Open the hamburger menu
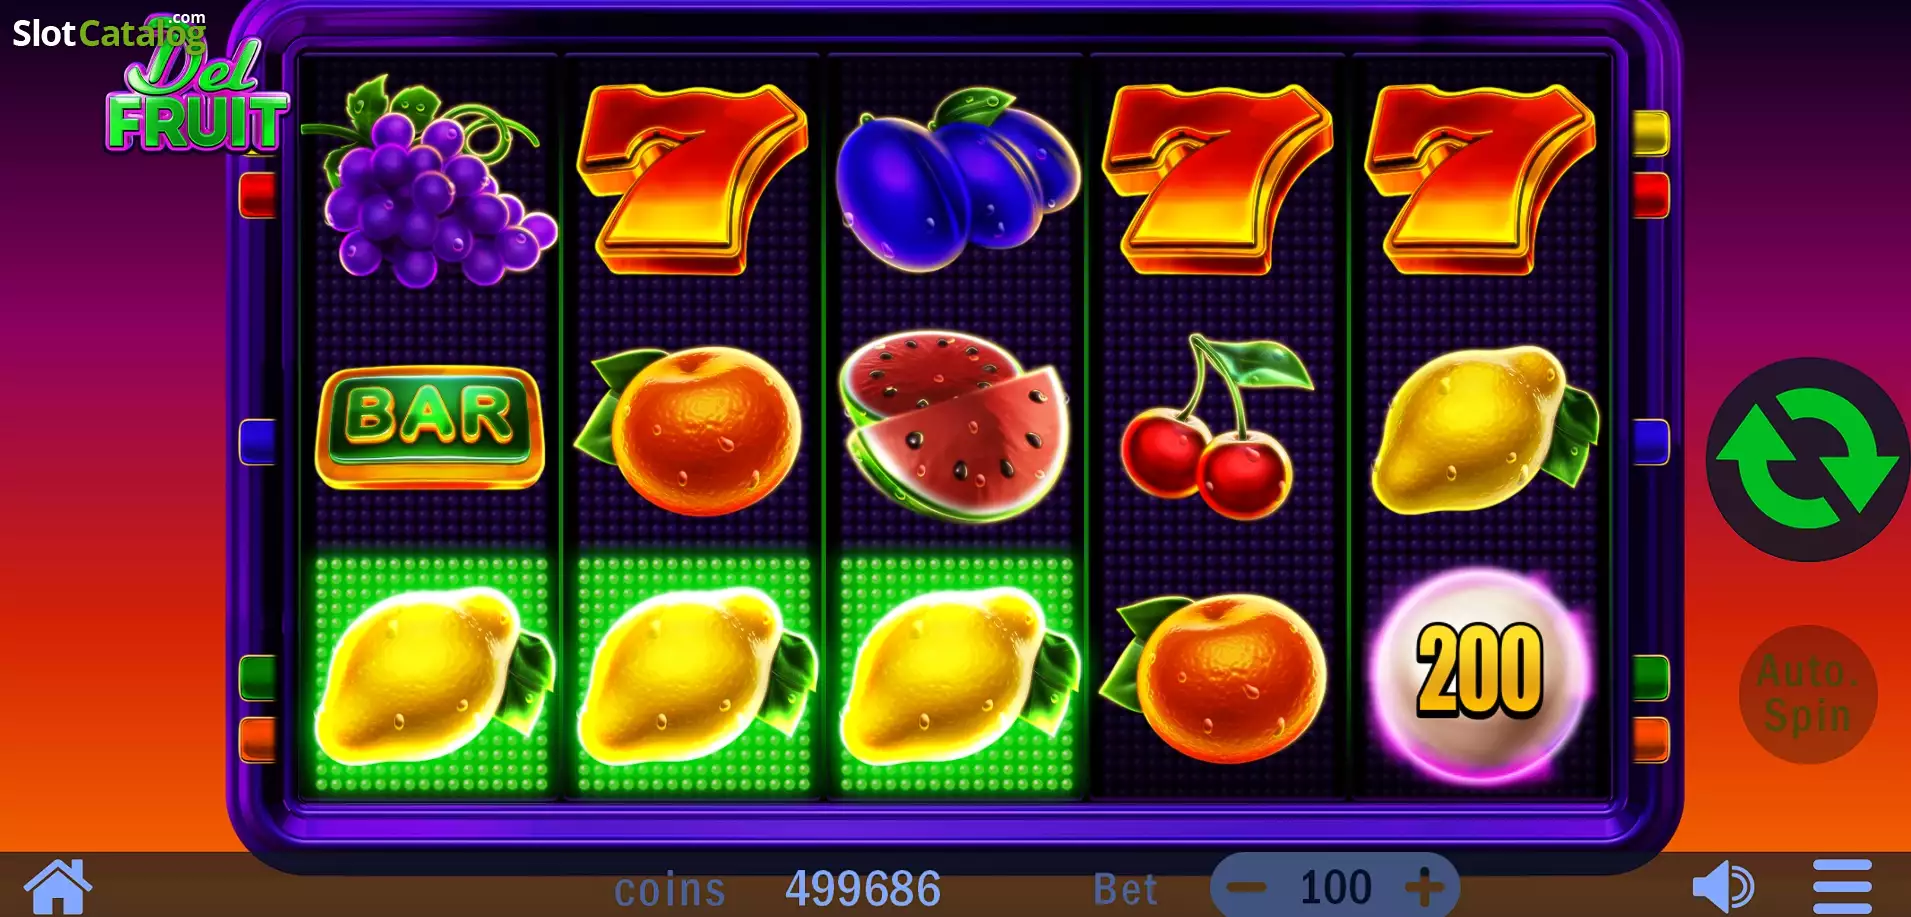Screen dimensions: 1911x917 tap(1842, 885)
